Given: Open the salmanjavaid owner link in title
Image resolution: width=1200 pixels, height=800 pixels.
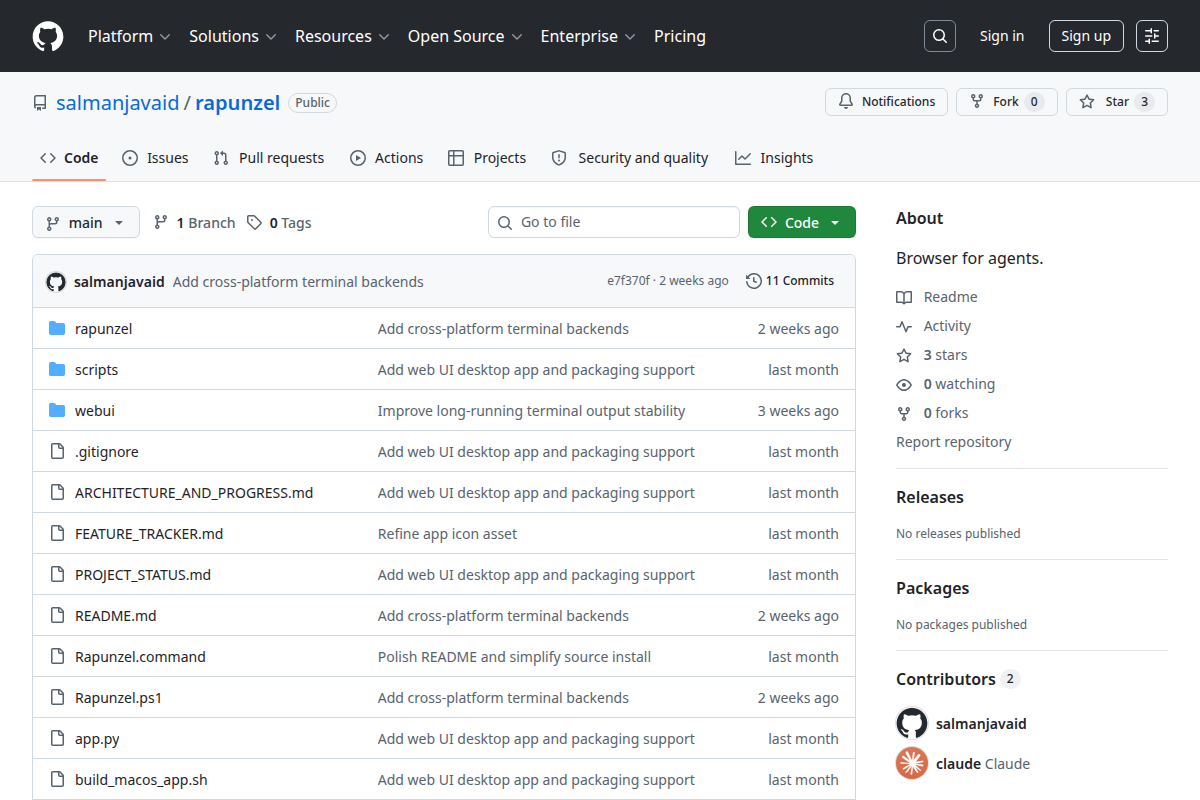Looking at the screenshot, I should click(x=118, y=102).
